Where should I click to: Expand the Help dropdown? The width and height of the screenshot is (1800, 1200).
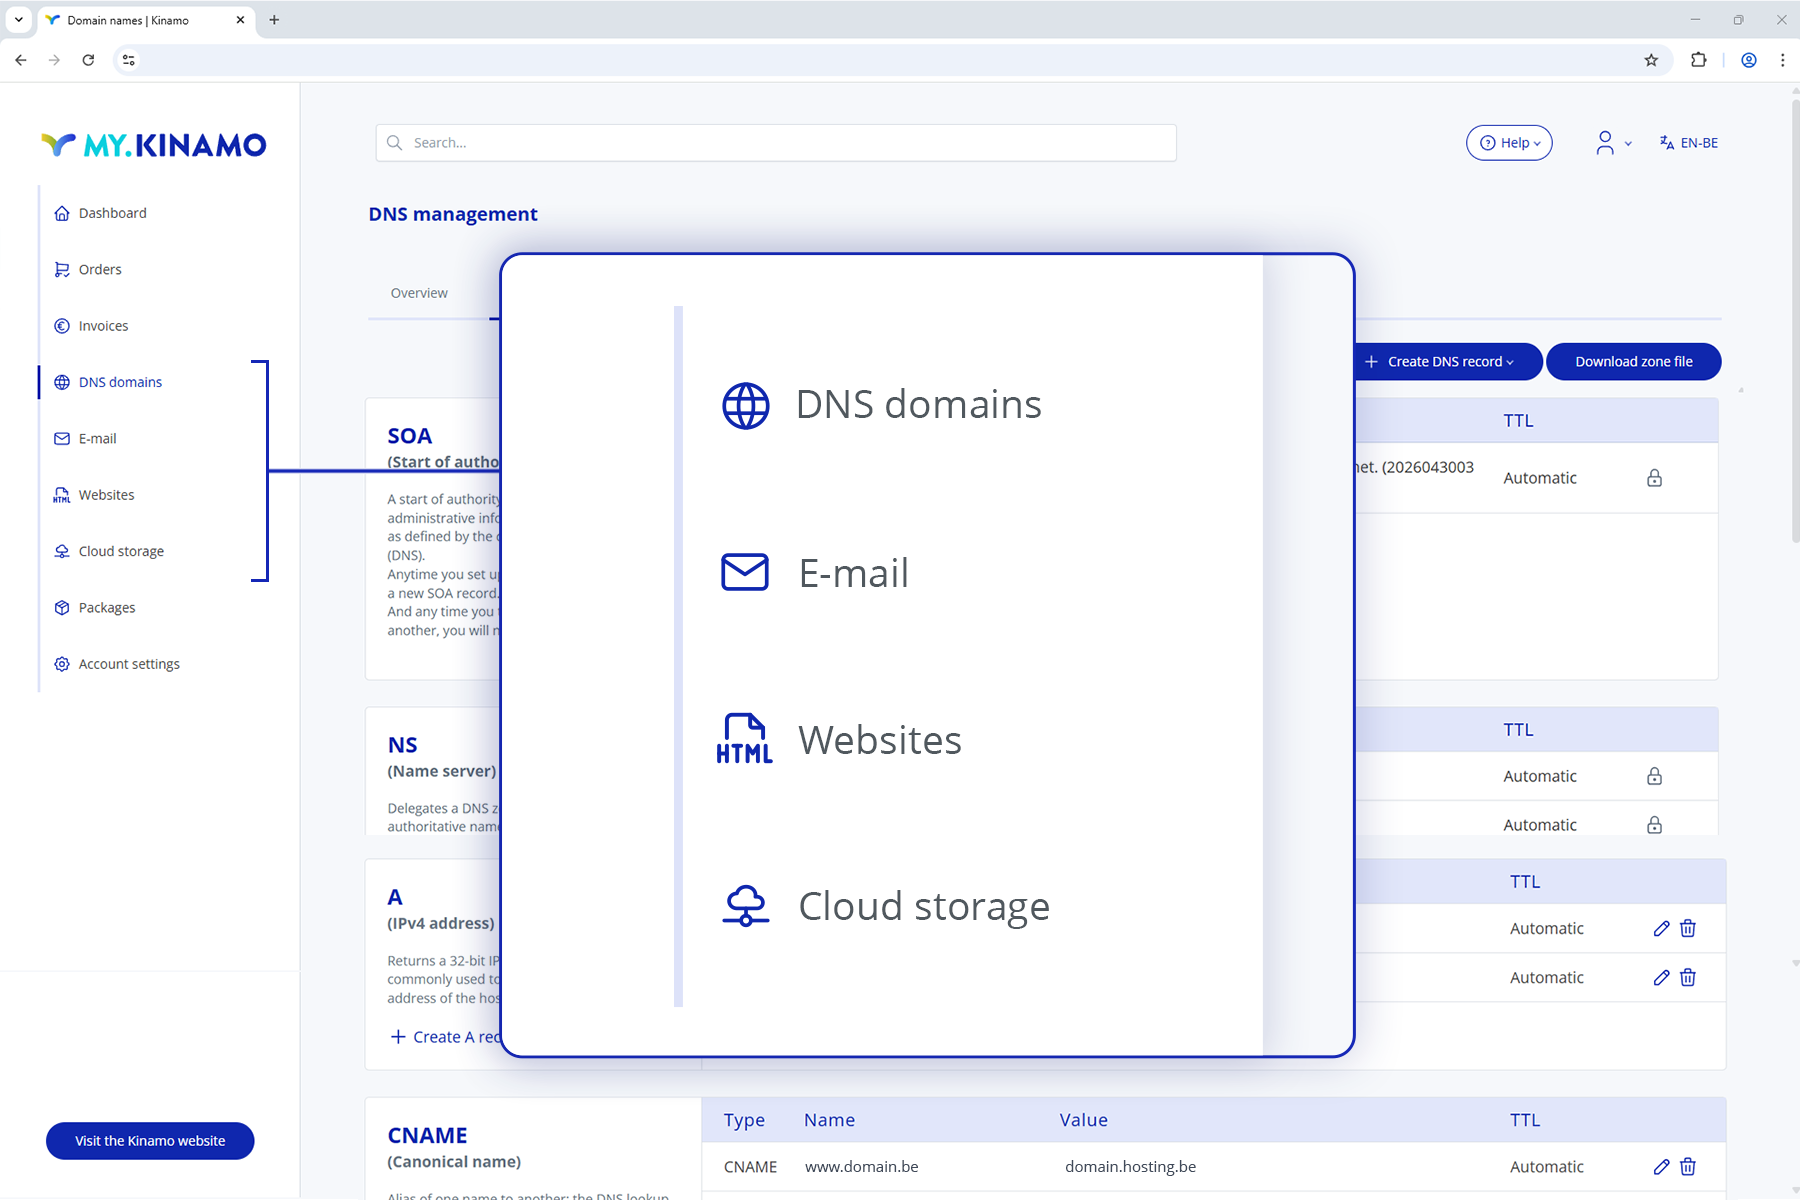pyautogui.click(x=1509, y=143)
